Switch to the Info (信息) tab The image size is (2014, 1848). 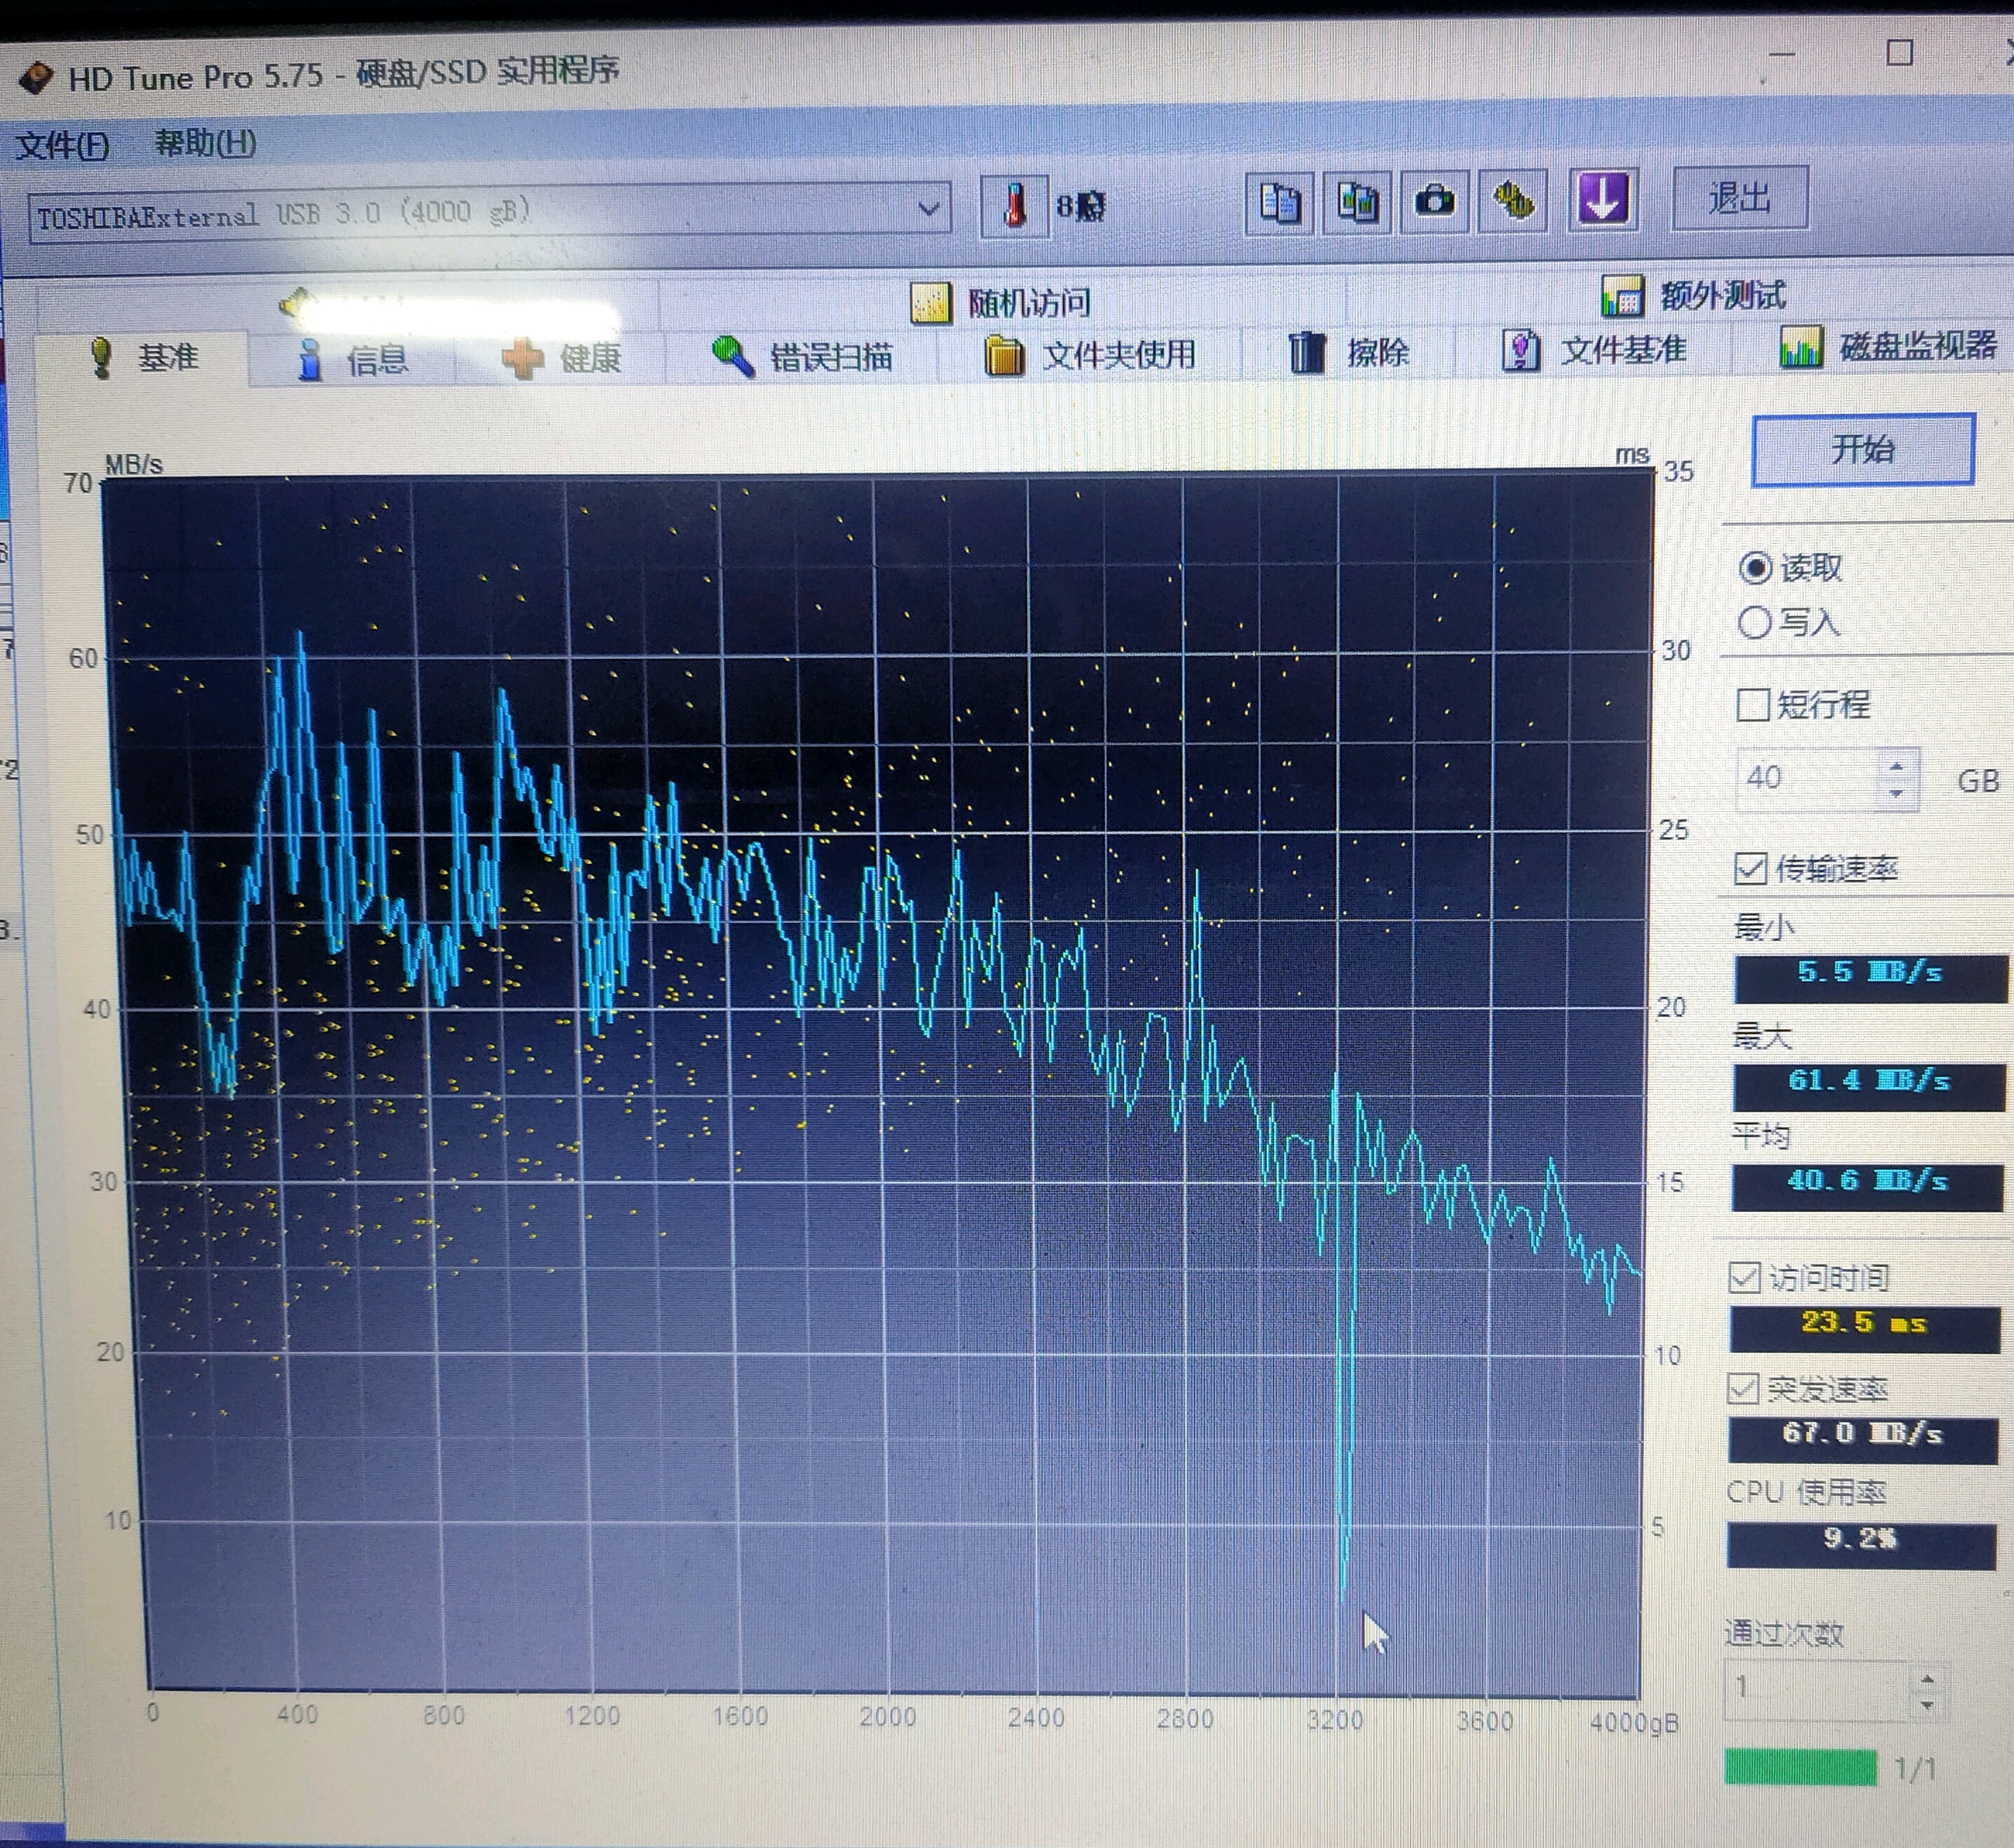tap(353, 359)
